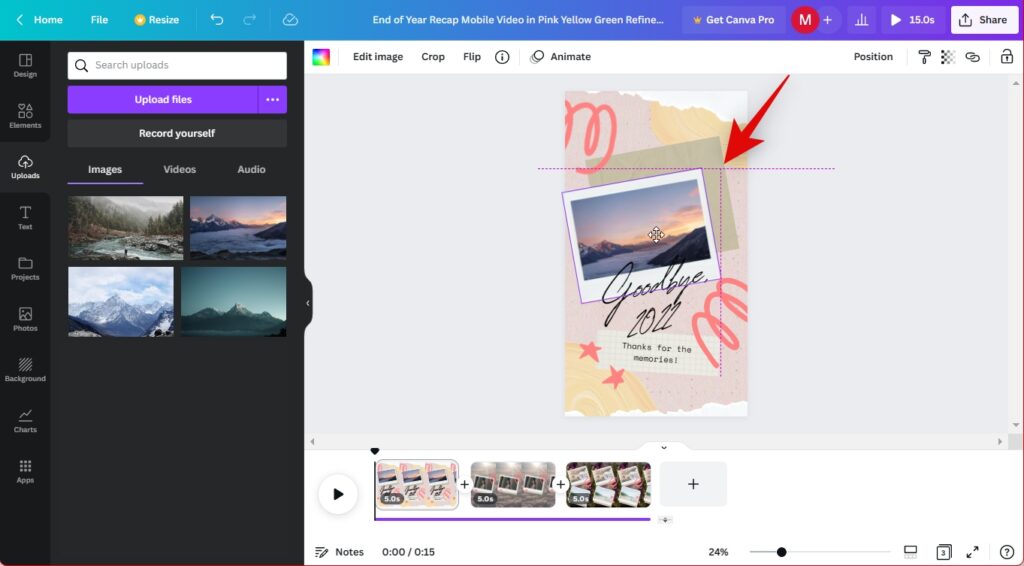Image resolution: width=1024 pixels, height=566 pixels.
Task: Open the help question mark icon
Action: click(x=1006, y=552)
